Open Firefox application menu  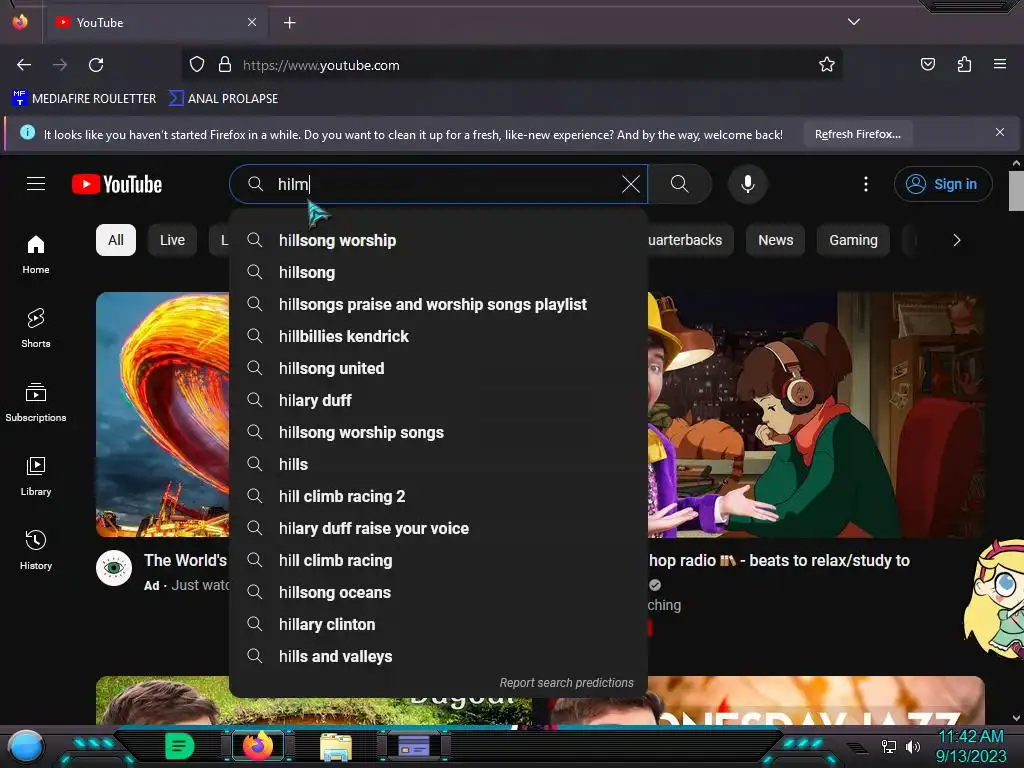(x=1000, y=65)
